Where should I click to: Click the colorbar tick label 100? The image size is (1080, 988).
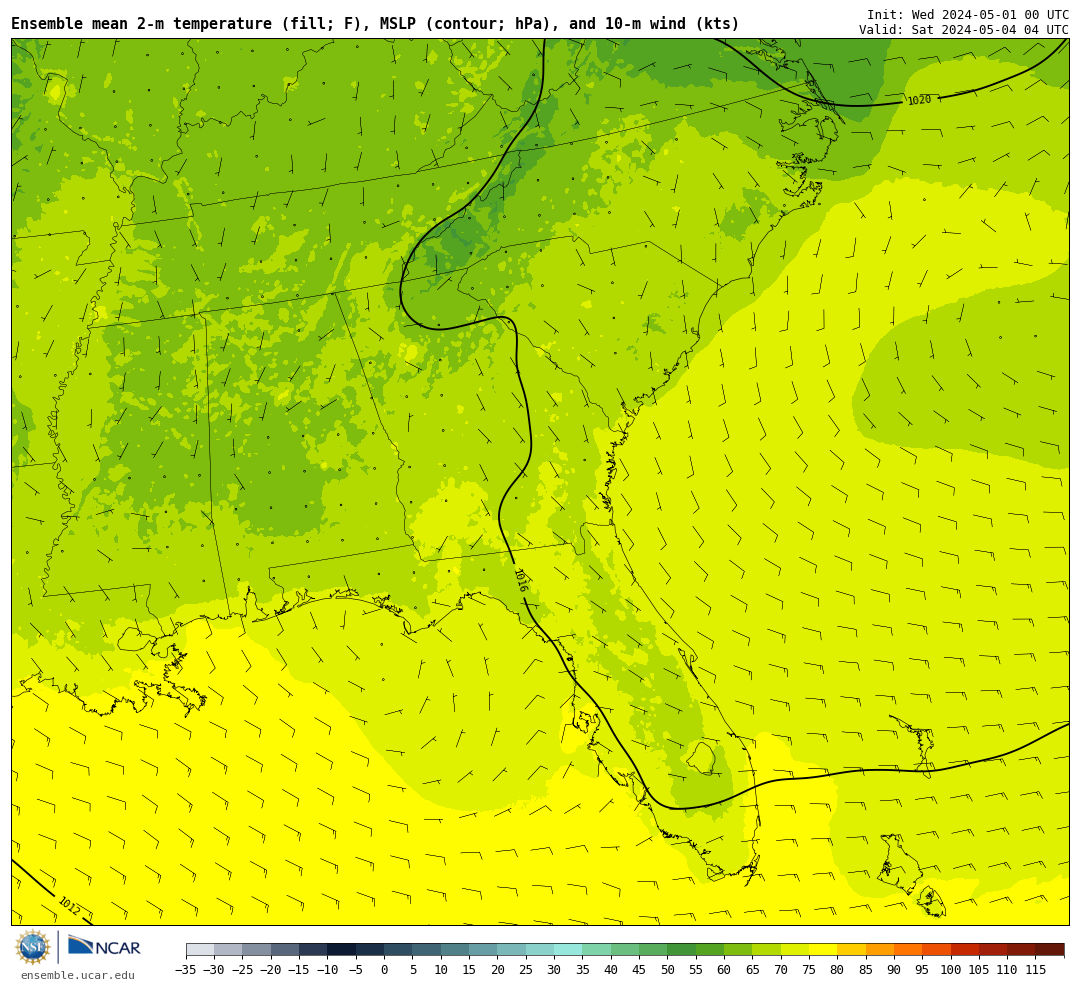click(x=951, y=969)
